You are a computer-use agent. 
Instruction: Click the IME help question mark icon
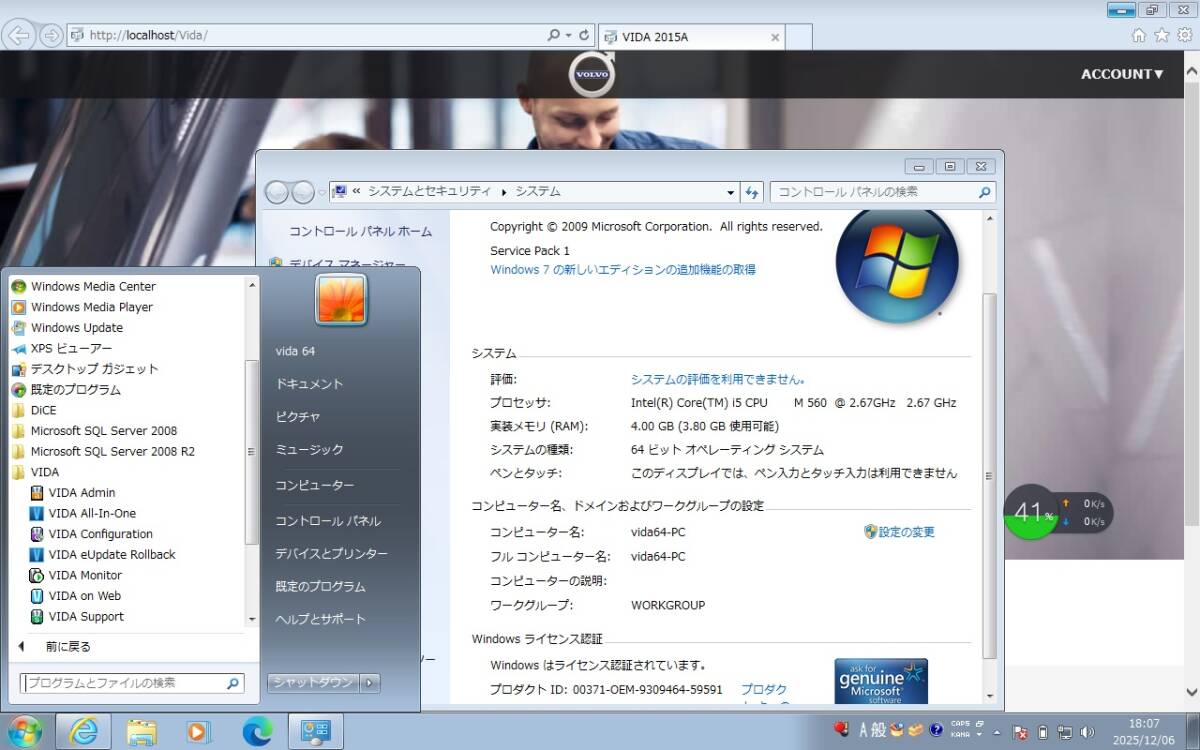coord(936,730)
